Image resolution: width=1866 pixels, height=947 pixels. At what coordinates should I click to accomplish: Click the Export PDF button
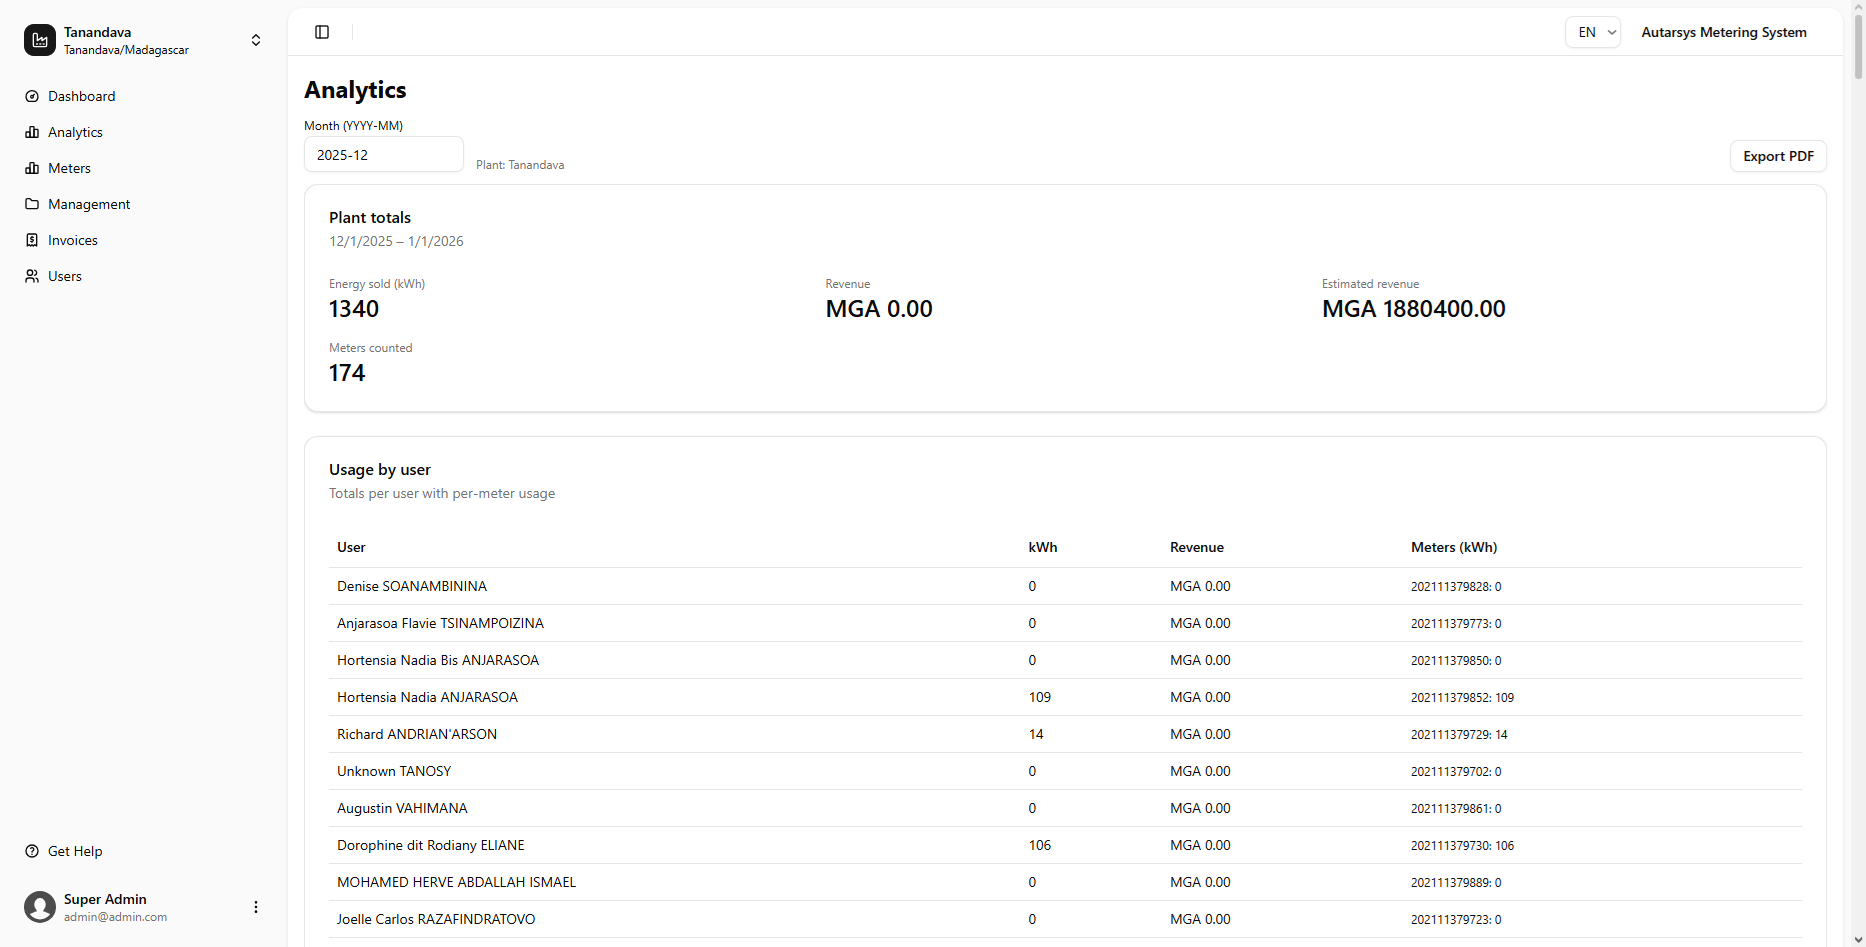coord(1778,156)
